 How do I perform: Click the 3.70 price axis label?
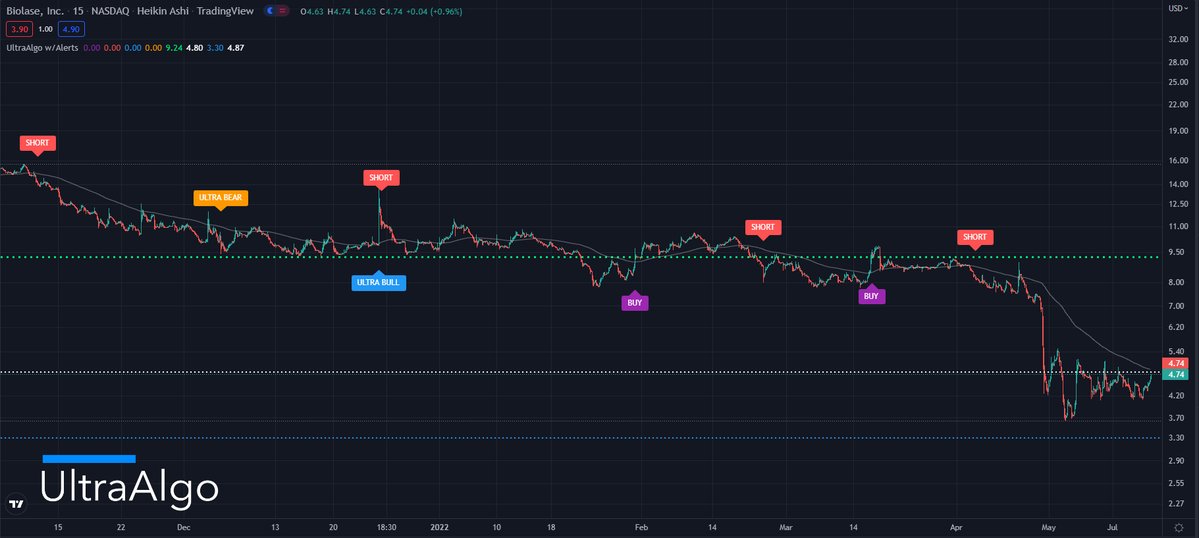click(x=1177, y=419)
